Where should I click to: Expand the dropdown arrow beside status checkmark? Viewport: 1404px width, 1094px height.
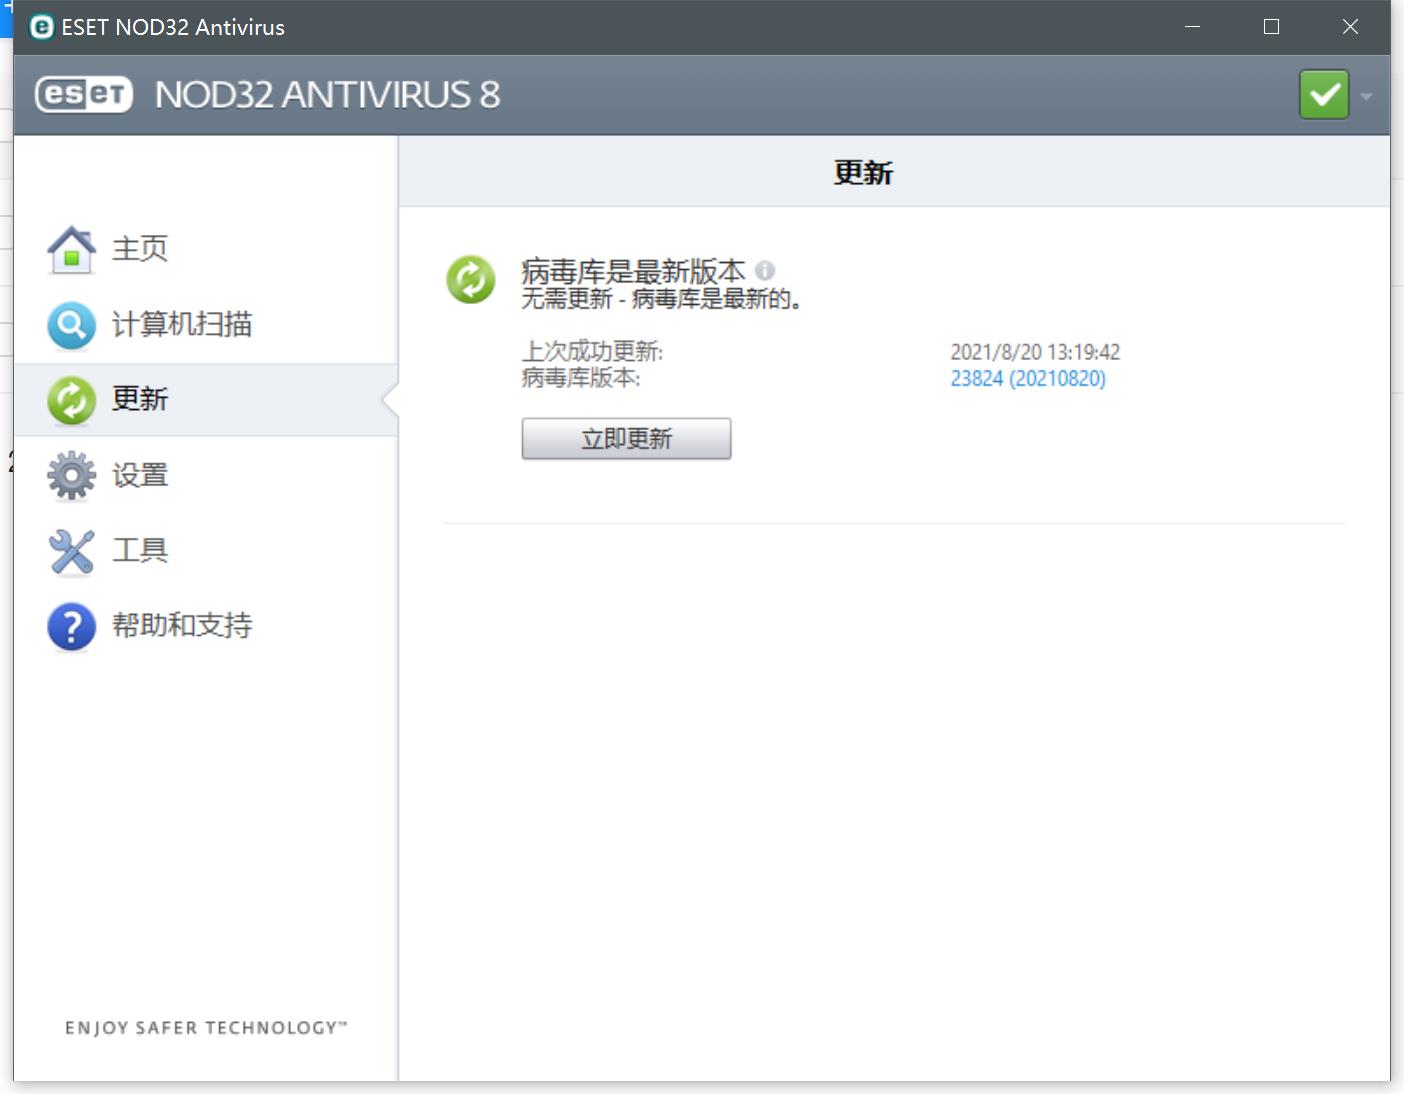(x=1366, y=97)
